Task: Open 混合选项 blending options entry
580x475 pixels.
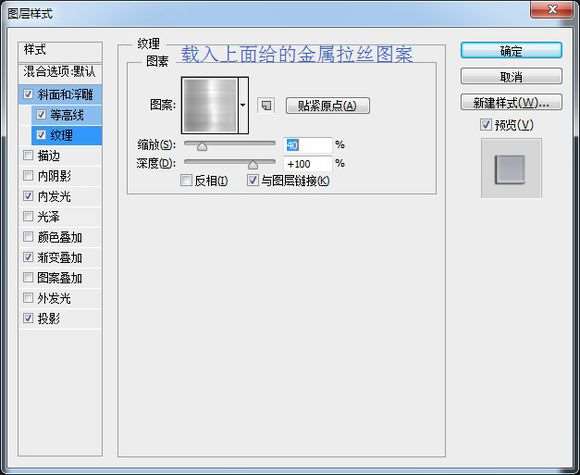Action: (x=60, y=71)
